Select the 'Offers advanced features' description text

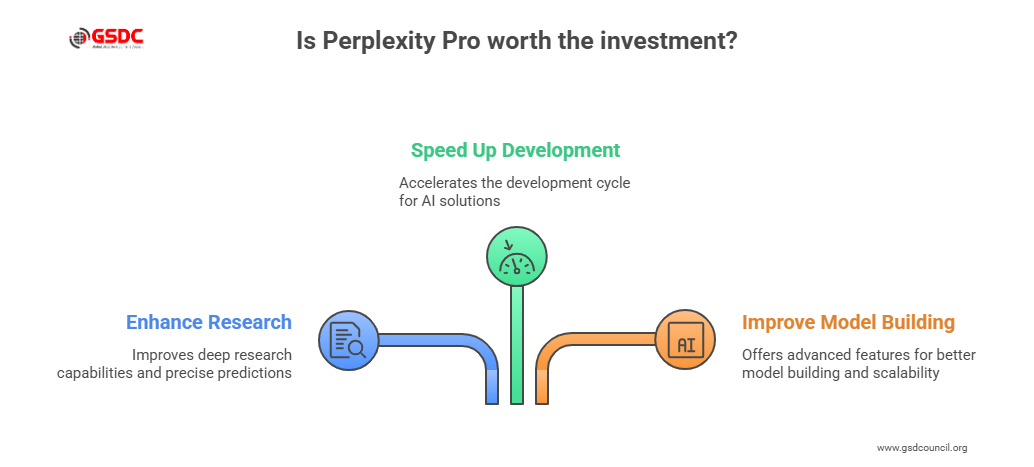pos(858,355)
